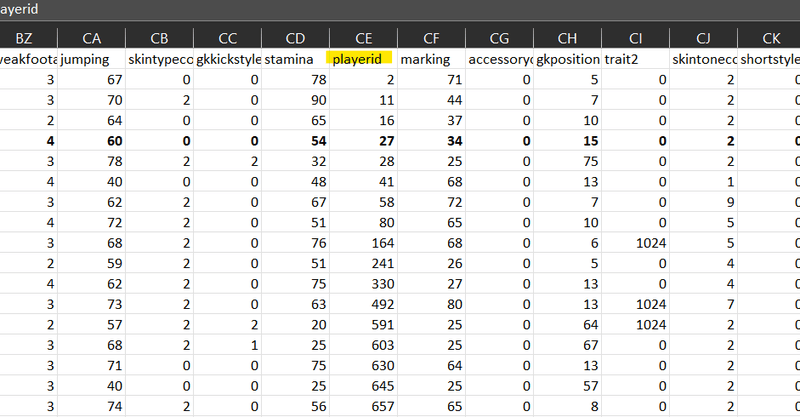Screen dimensions: 800x417
Task: Select the gkkickstyle header cell
Action: click(x=226, y=60)
